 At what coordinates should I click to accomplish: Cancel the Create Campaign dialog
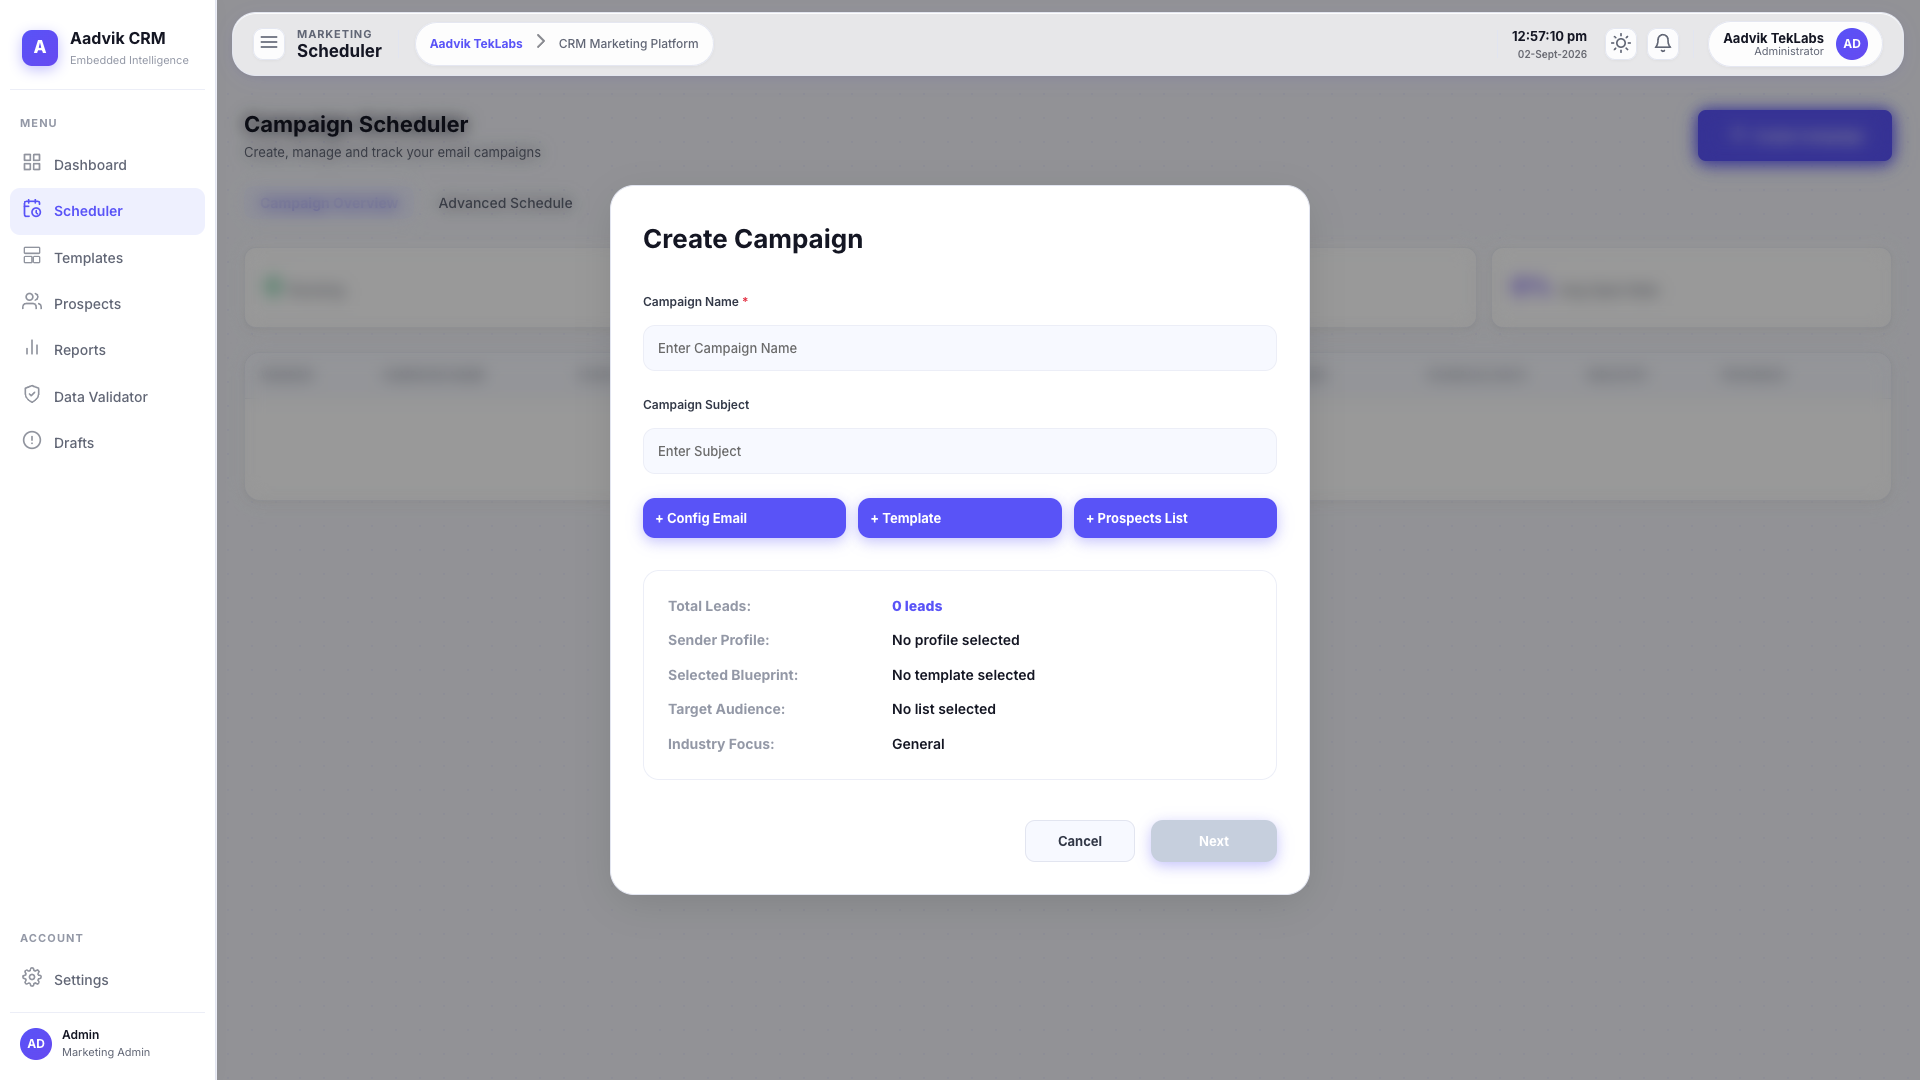coord(1079,841)
